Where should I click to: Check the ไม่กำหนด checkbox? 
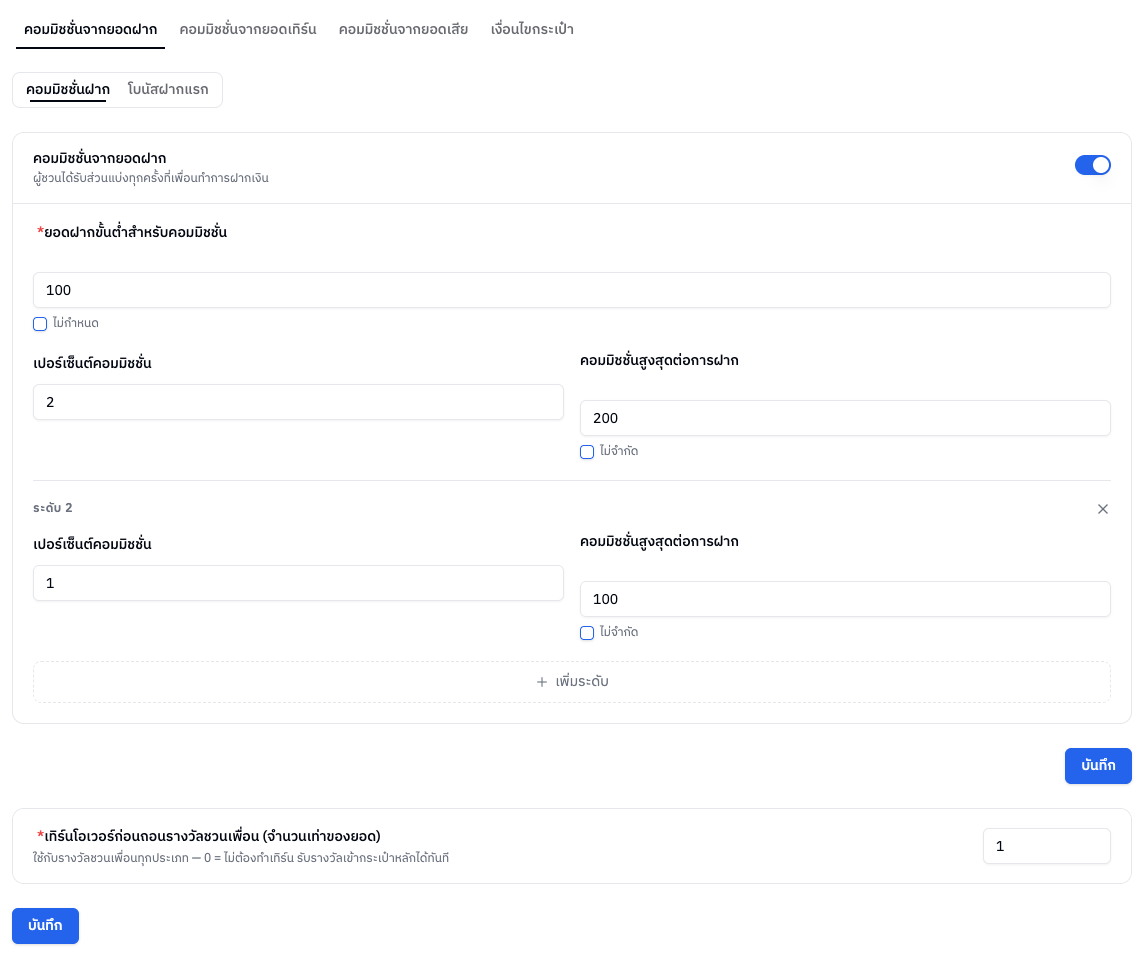(x=40, y=323)
